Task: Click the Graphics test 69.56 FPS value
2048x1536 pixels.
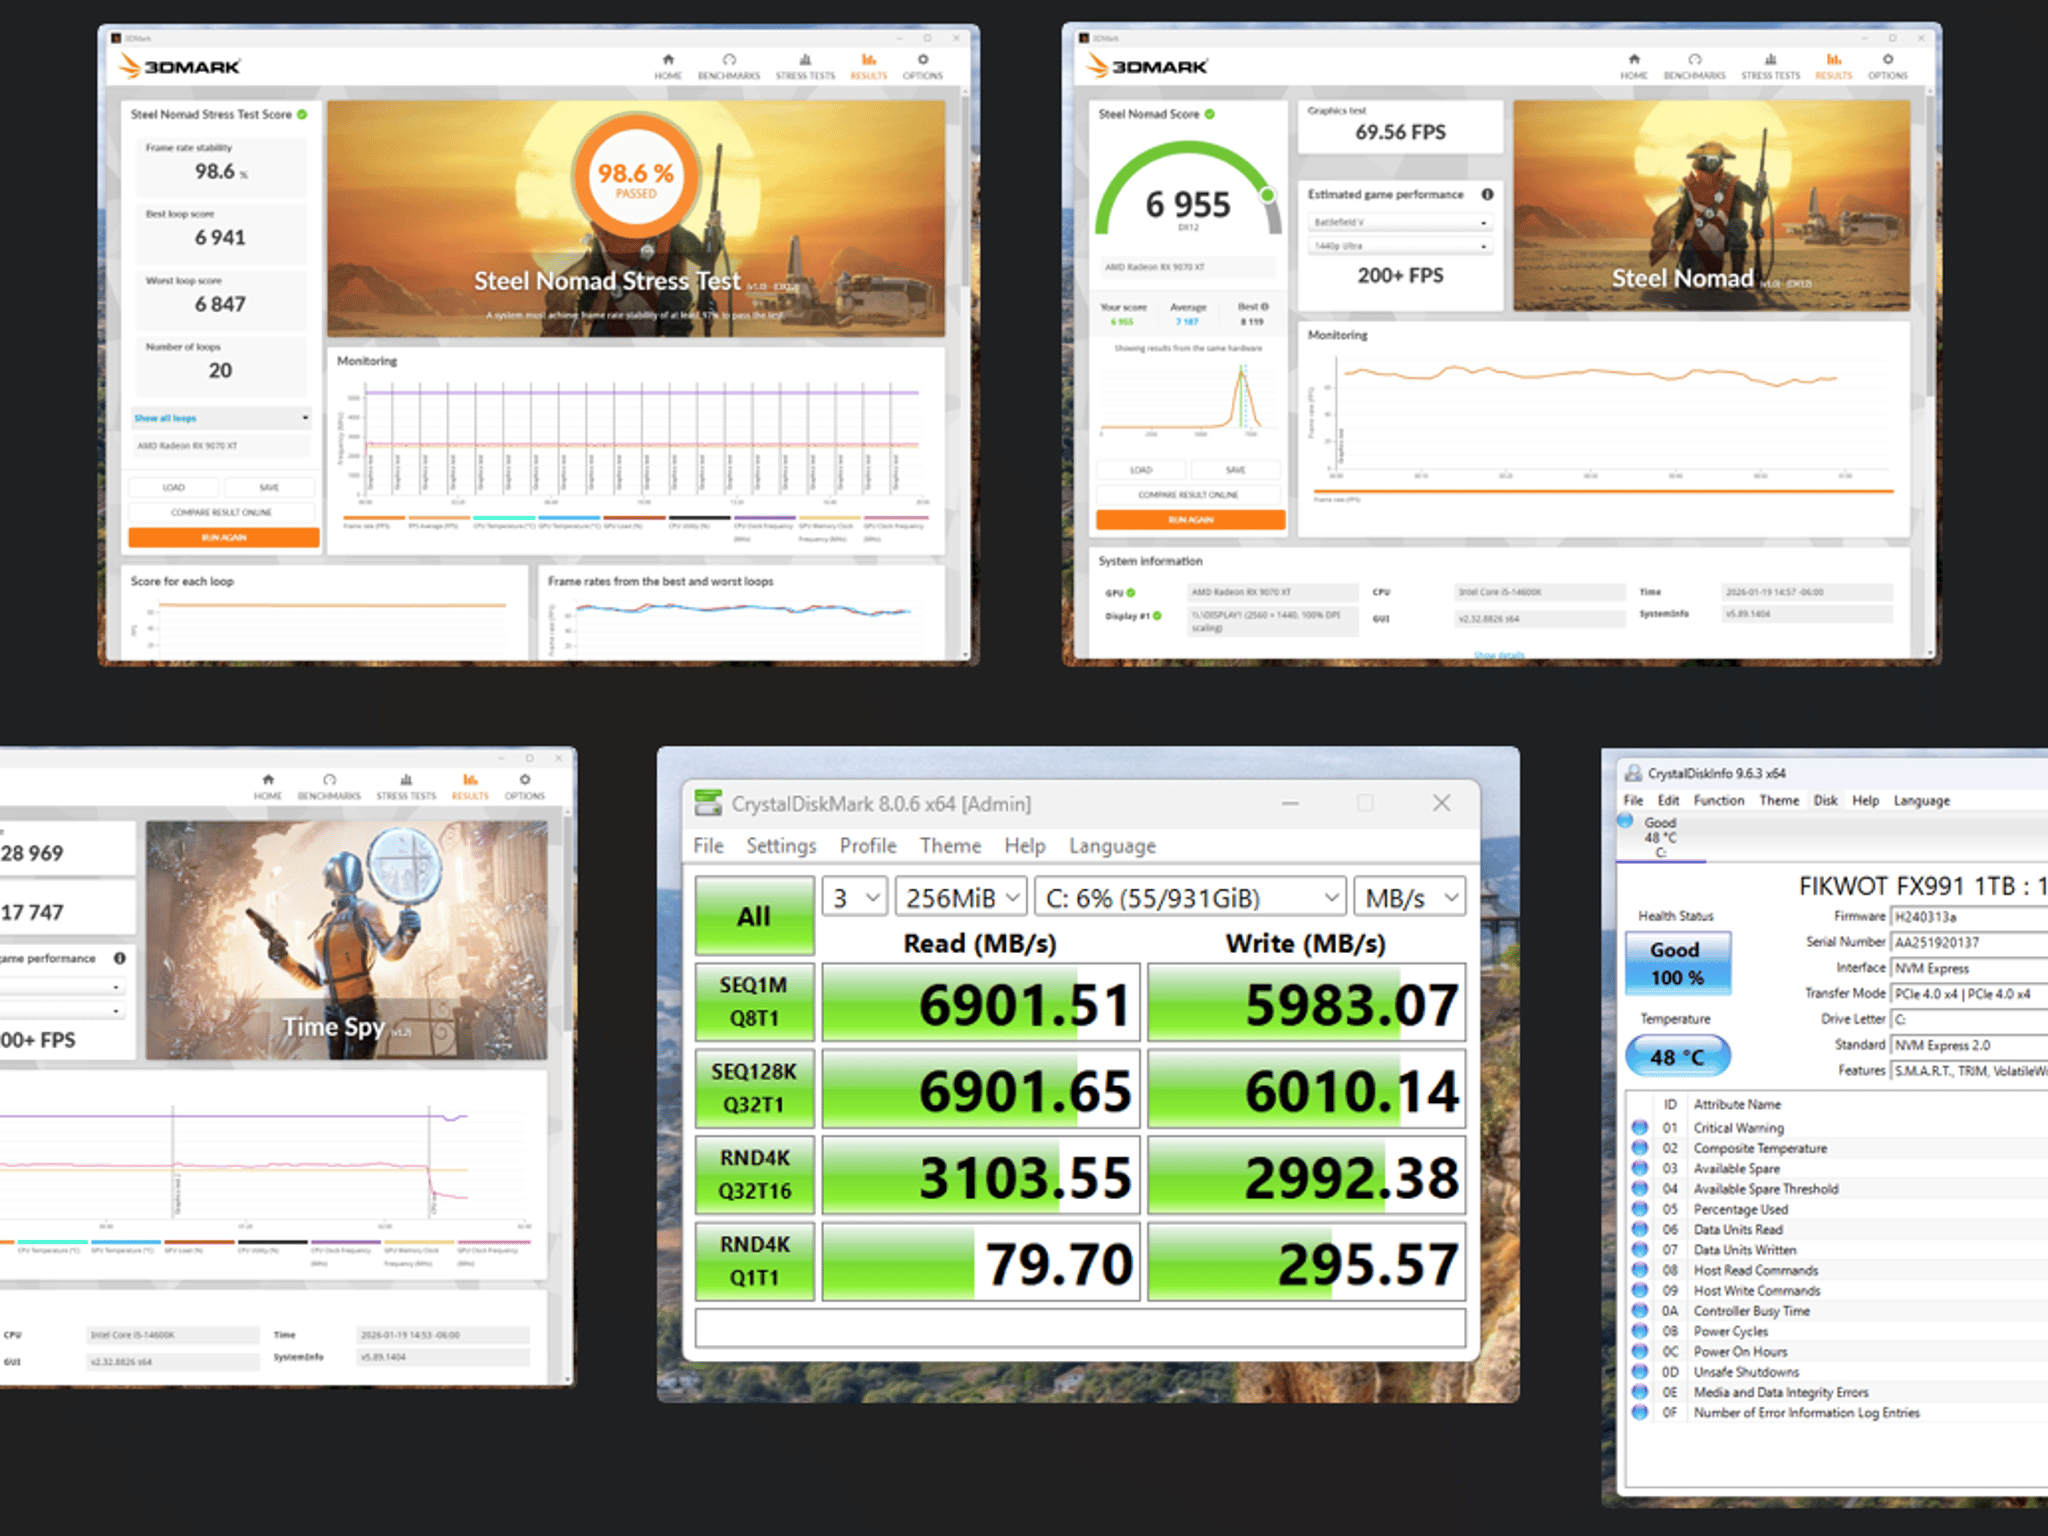Action: pyautogui.click(x=1400, y=132)
